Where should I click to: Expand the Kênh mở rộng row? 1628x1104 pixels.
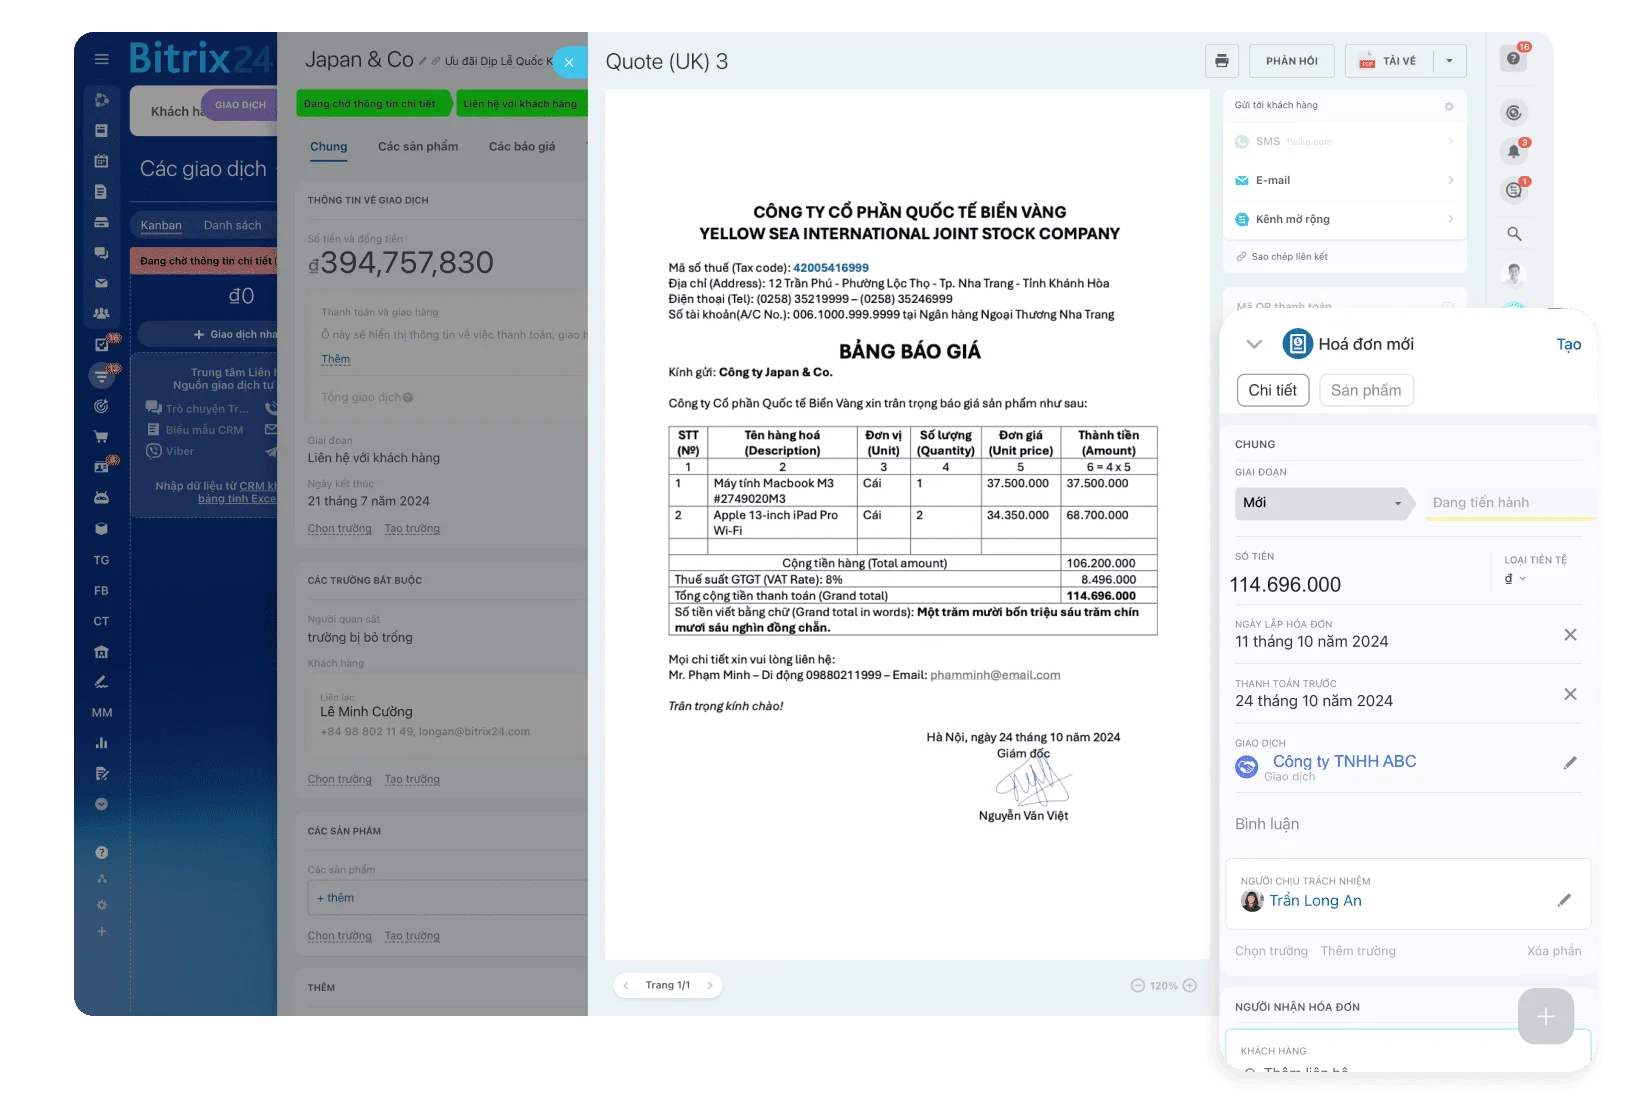pos(1344,219)
